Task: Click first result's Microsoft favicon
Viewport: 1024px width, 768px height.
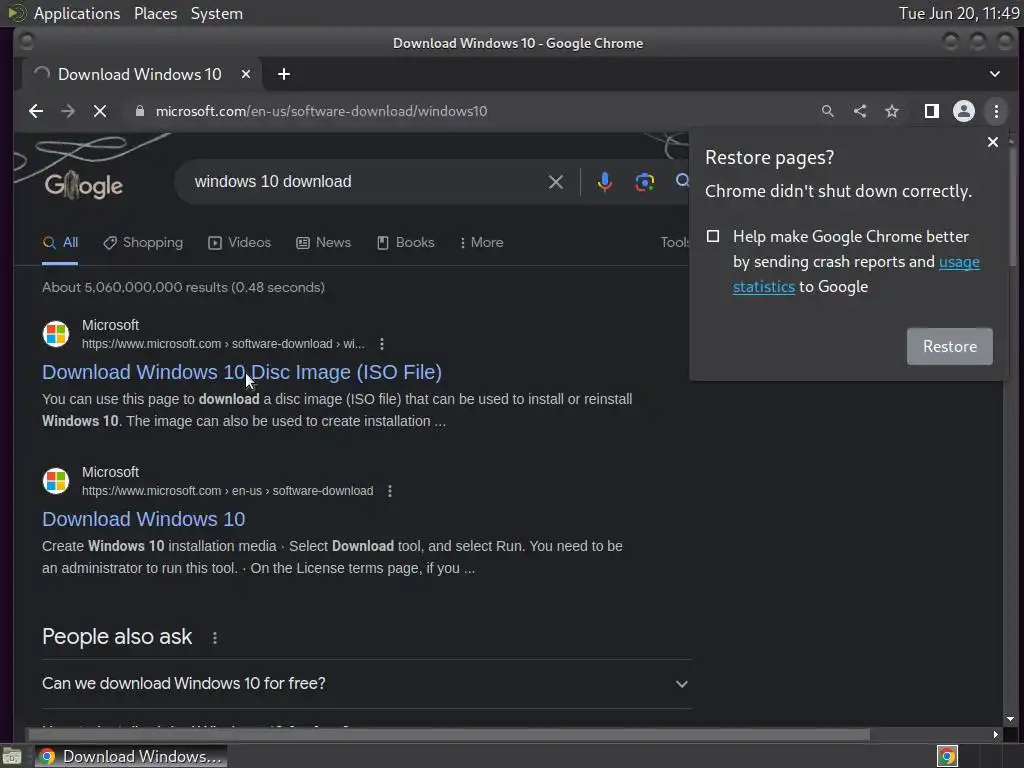Action: coord(56,334)
